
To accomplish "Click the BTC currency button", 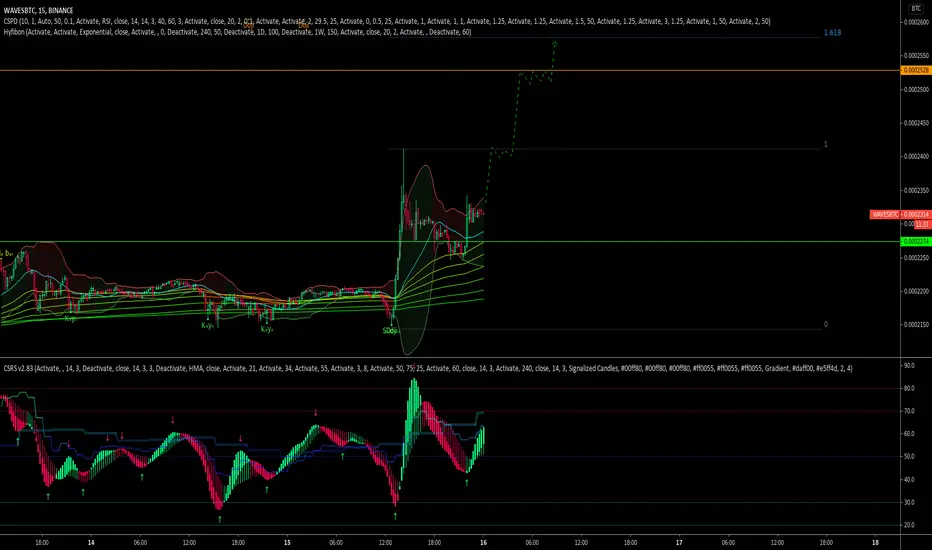I will coord(916,9).
